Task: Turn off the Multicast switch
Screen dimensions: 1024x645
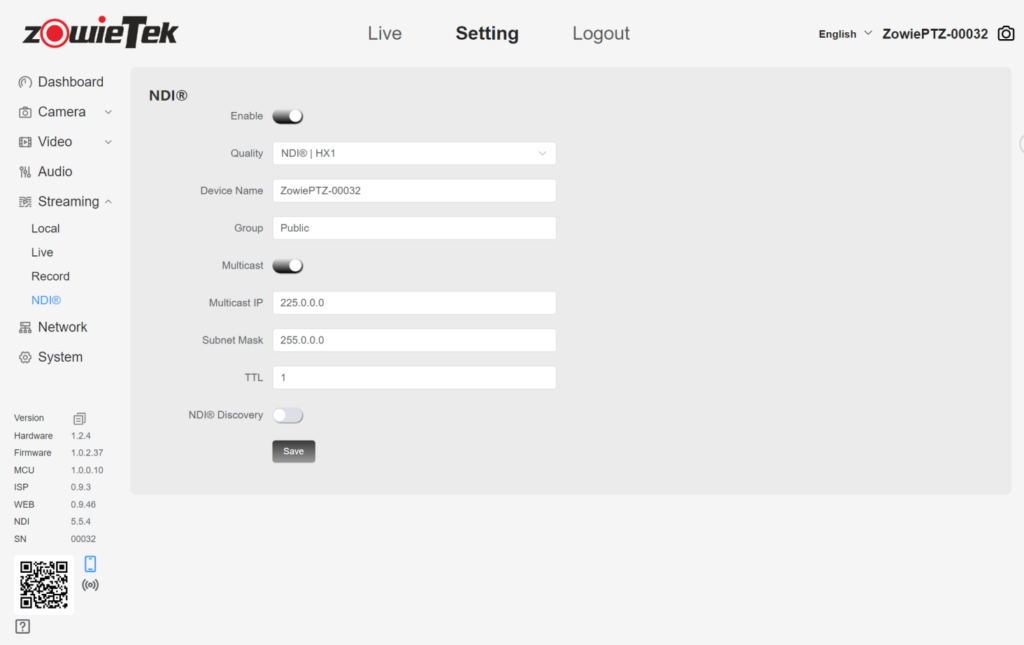Action: point(288,266)
